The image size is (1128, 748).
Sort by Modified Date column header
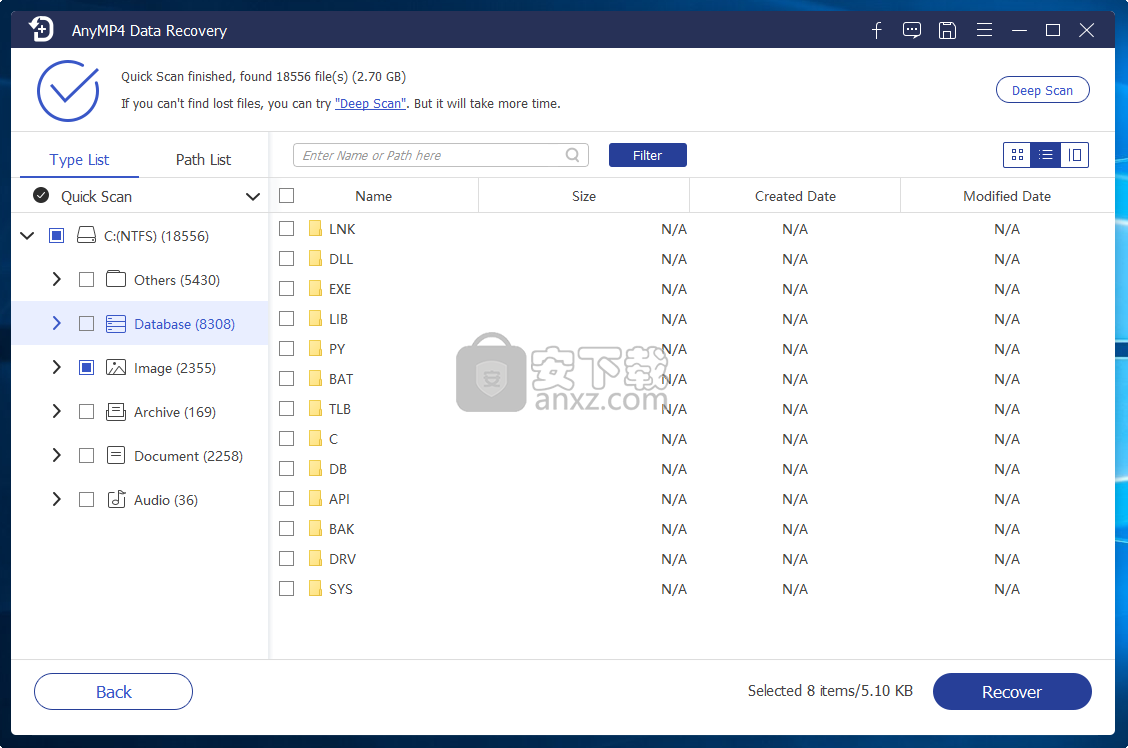[1006, 196]
